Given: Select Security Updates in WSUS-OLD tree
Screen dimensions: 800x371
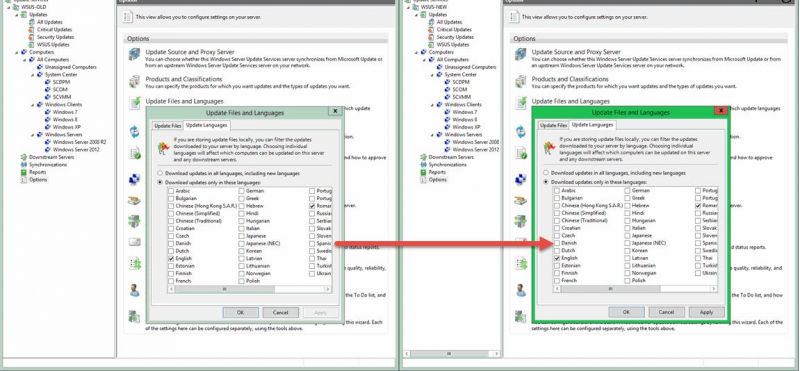Looking at the screenshot, I should (55, 37).
